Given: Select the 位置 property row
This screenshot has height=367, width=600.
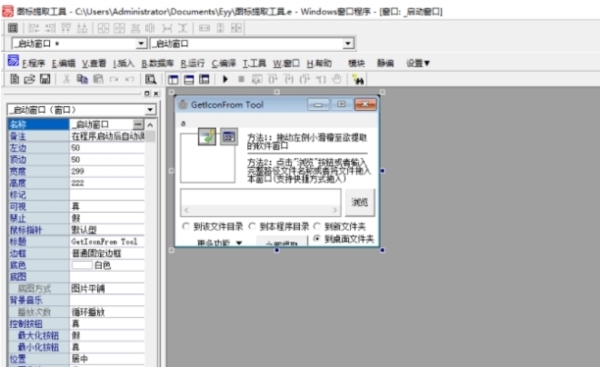Looking at the screenshot, I should coord(77,359).
